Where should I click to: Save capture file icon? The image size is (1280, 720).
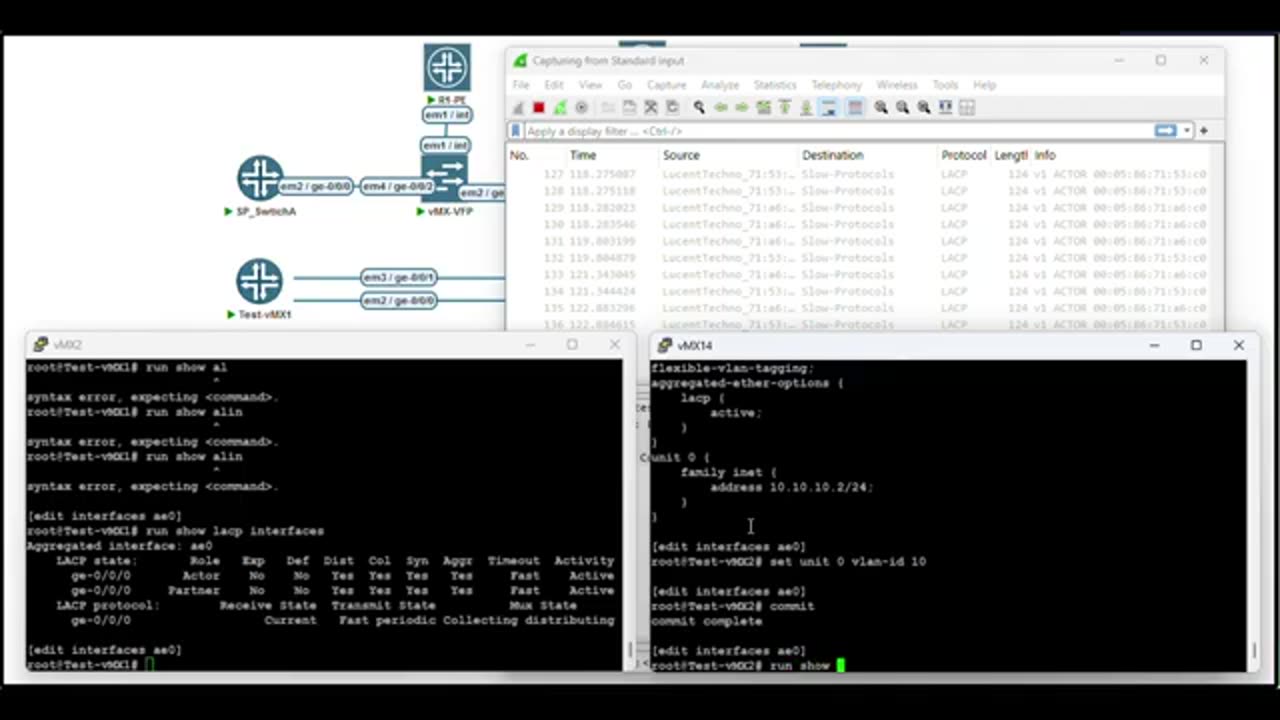[628, 107]
